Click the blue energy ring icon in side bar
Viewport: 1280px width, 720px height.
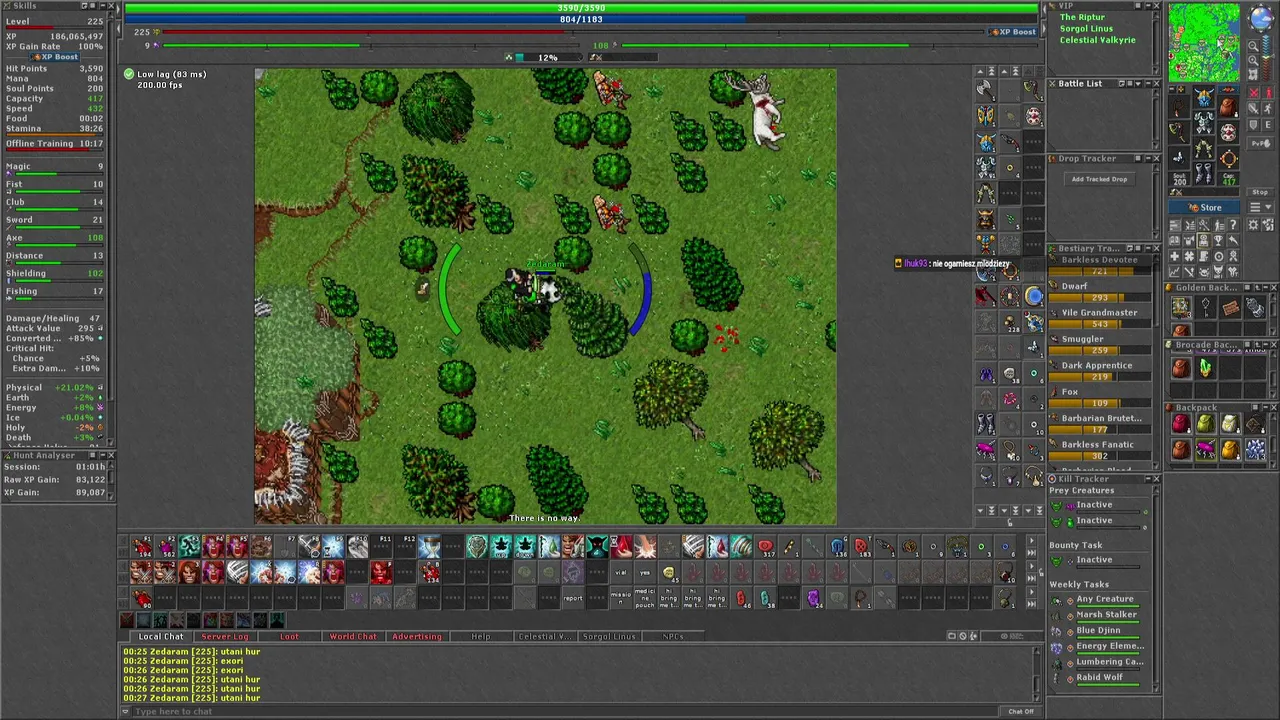pyautogui.click(x=1033, y=294)
